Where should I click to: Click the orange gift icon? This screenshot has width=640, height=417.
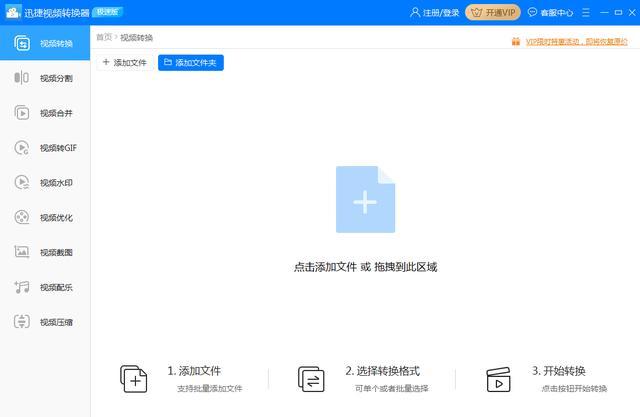516,41
